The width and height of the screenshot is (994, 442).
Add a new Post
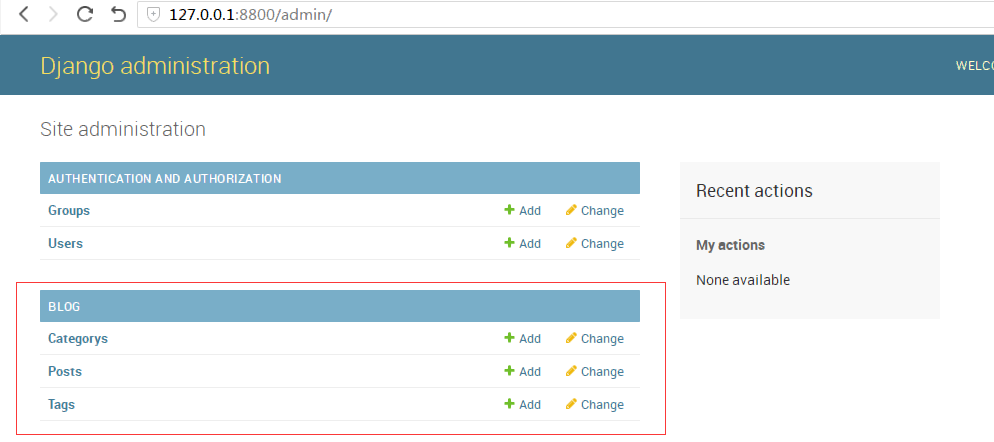(523, 372)
